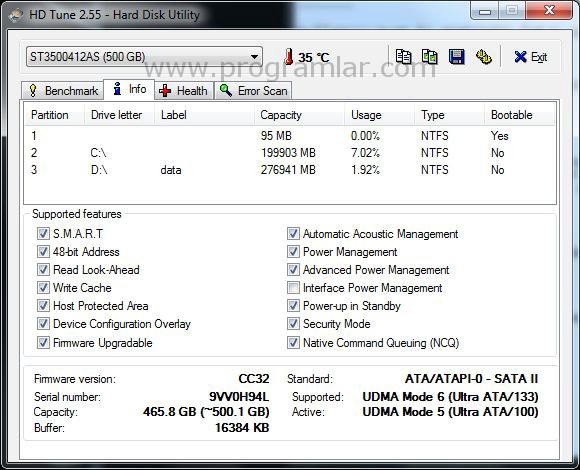Save screenshot with floppy disk icon
The height and width of the screenshot is (470, 580).
coord(456,57)
